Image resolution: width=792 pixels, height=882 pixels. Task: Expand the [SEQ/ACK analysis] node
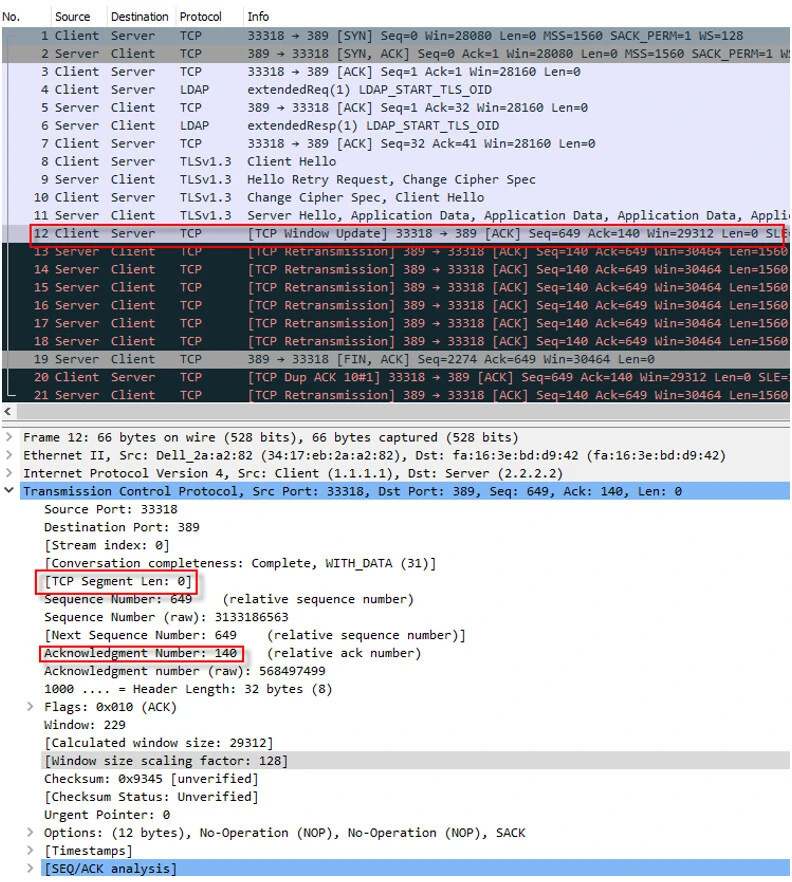click(x=31, y=870)
